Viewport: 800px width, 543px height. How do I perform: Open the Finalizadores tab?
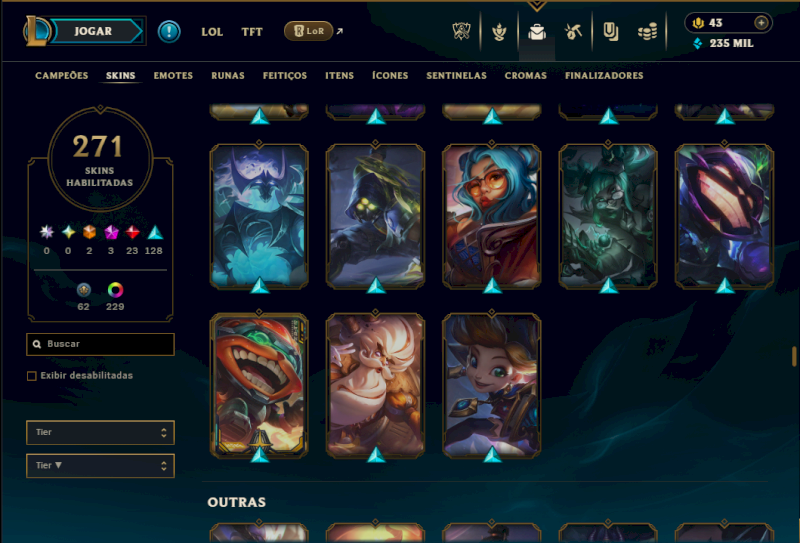pyautogui.click(x=604, y=76)
